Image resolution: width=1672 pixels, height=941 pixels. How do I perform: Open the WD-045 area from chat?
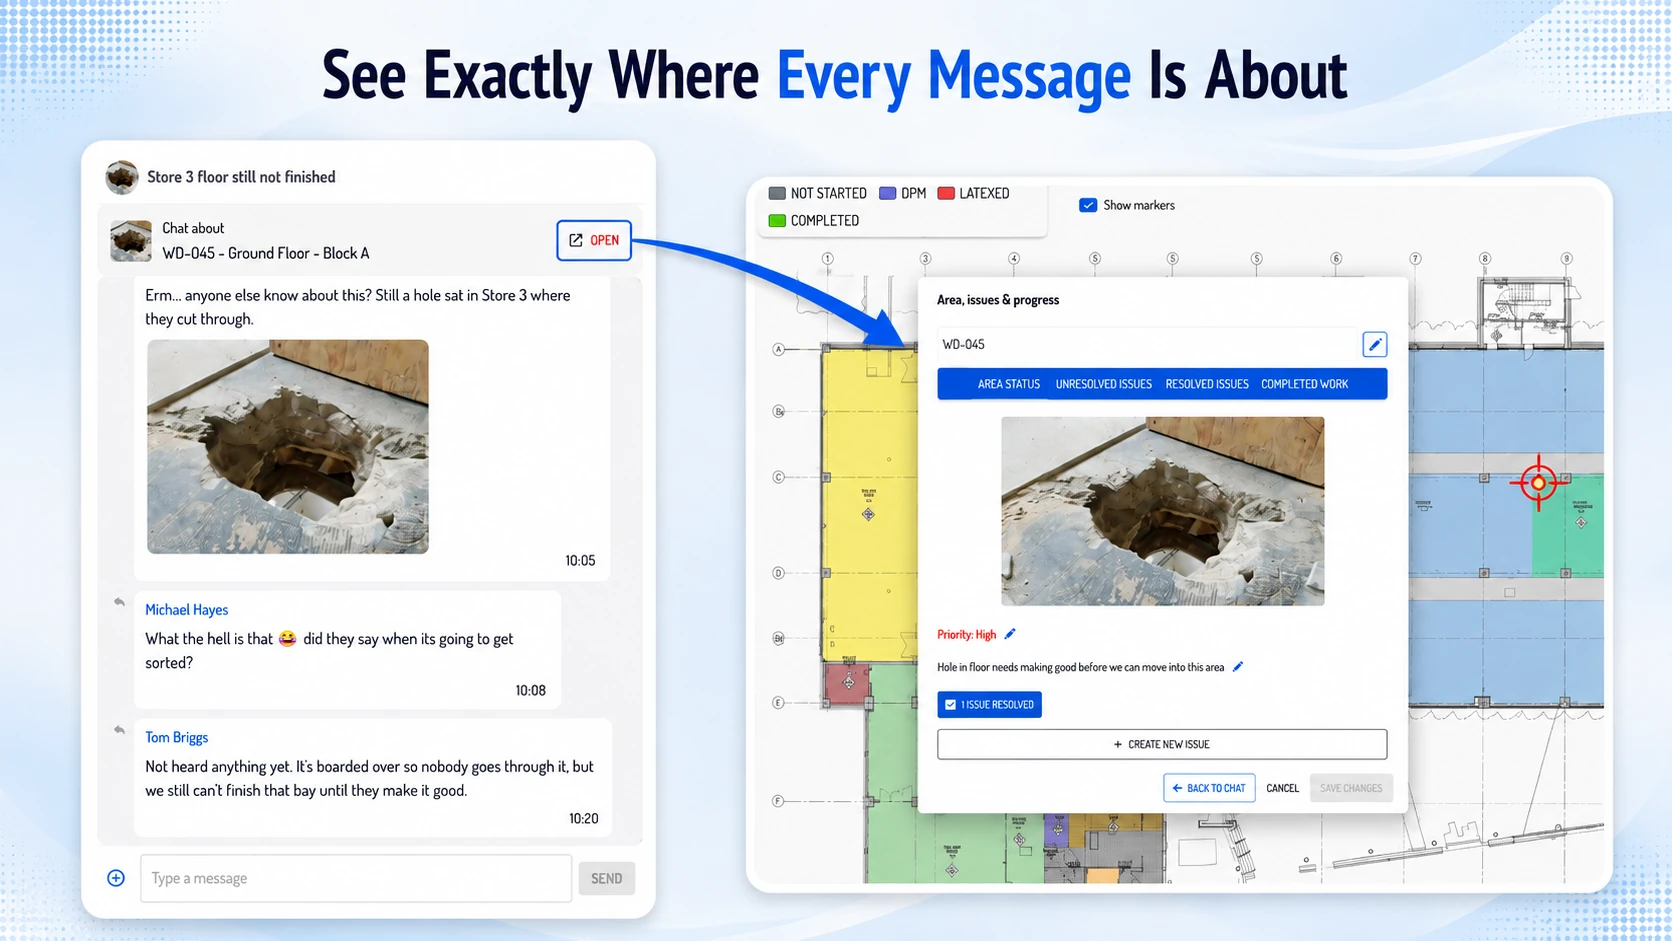tap(594, 240)
